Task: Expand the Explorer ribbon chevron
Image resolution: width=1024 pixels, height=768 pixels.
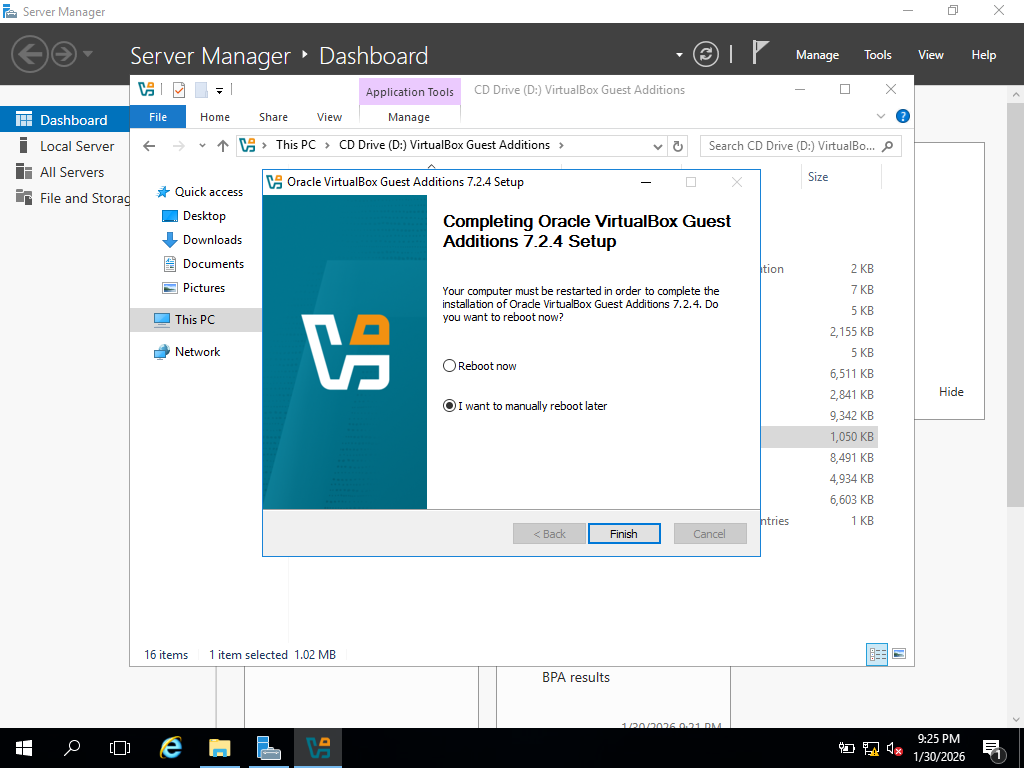Action: click(881, 117)
